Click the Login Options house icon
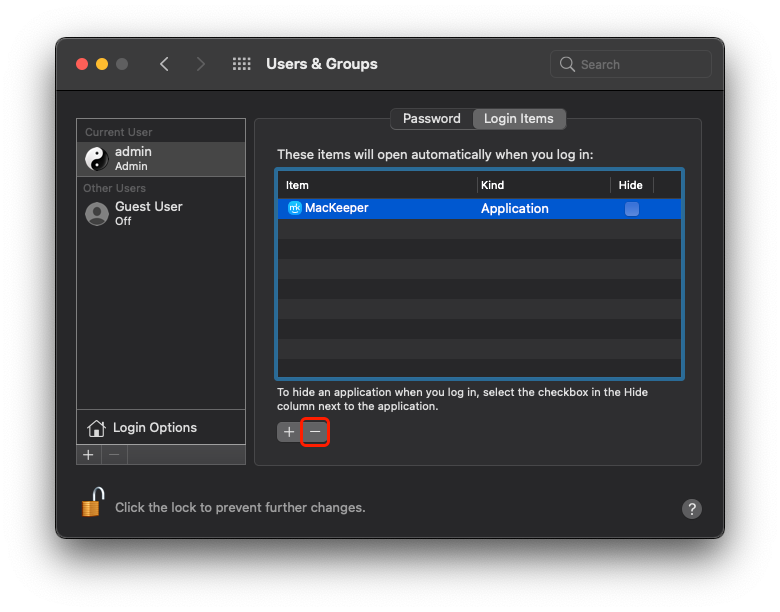Viewport: 780px width, 612px height. tap(96, 428)
